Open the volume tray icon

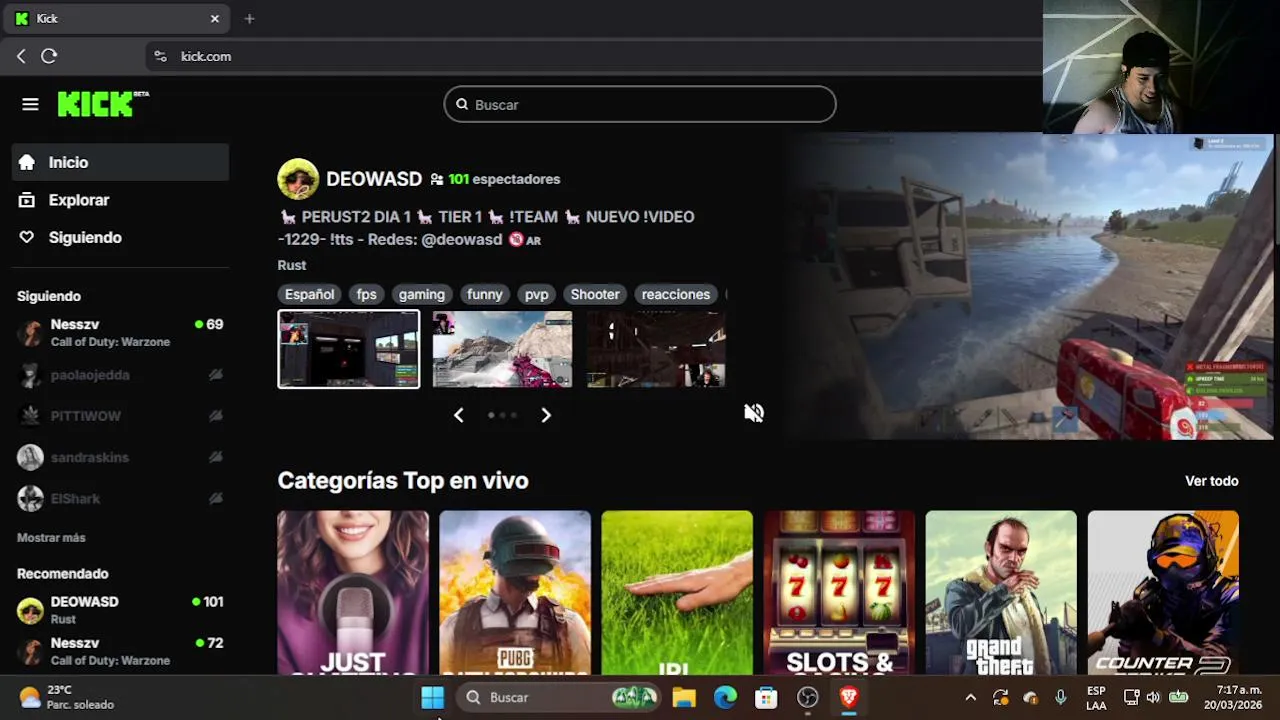click(x=1153, y=697)
